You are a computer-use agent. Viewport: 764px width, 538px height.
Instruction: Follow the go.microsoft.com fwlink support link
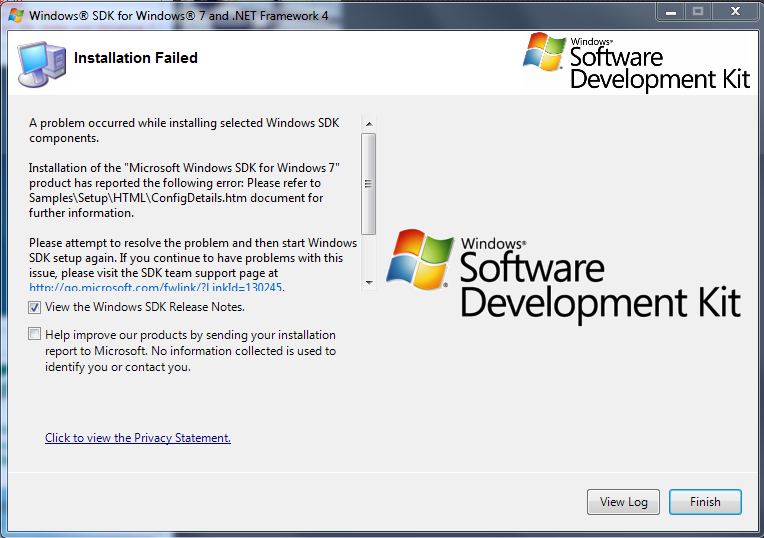(x=155, y=287)
